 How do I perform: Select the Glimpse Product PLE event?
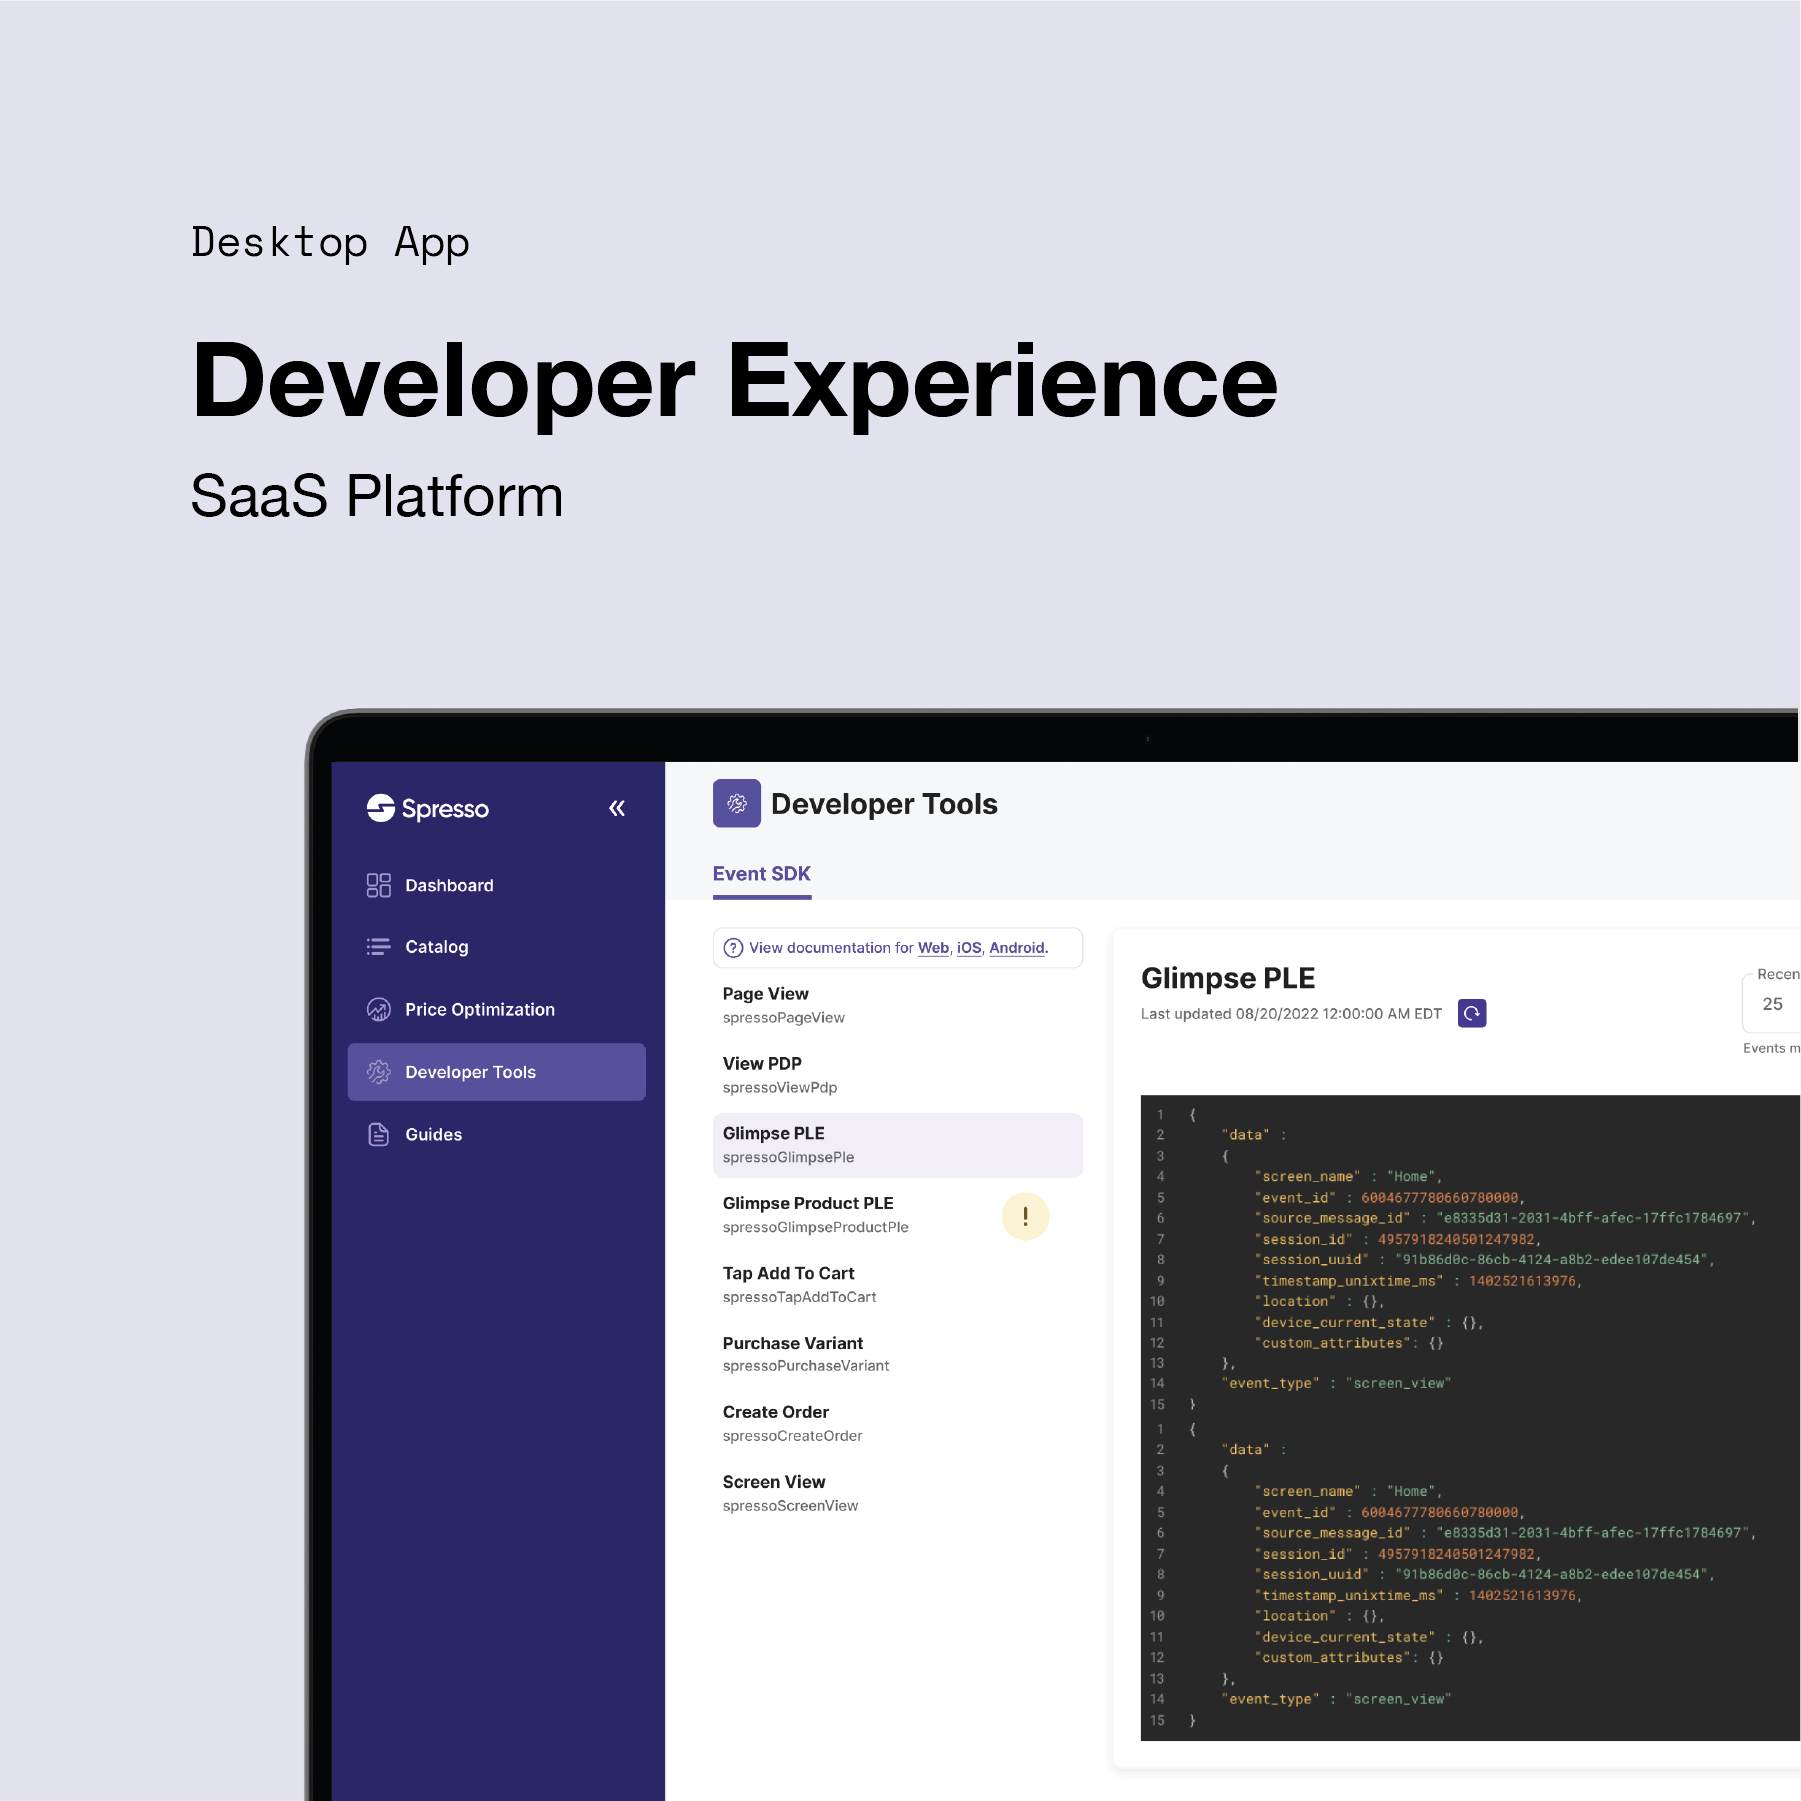[898, 1215]
